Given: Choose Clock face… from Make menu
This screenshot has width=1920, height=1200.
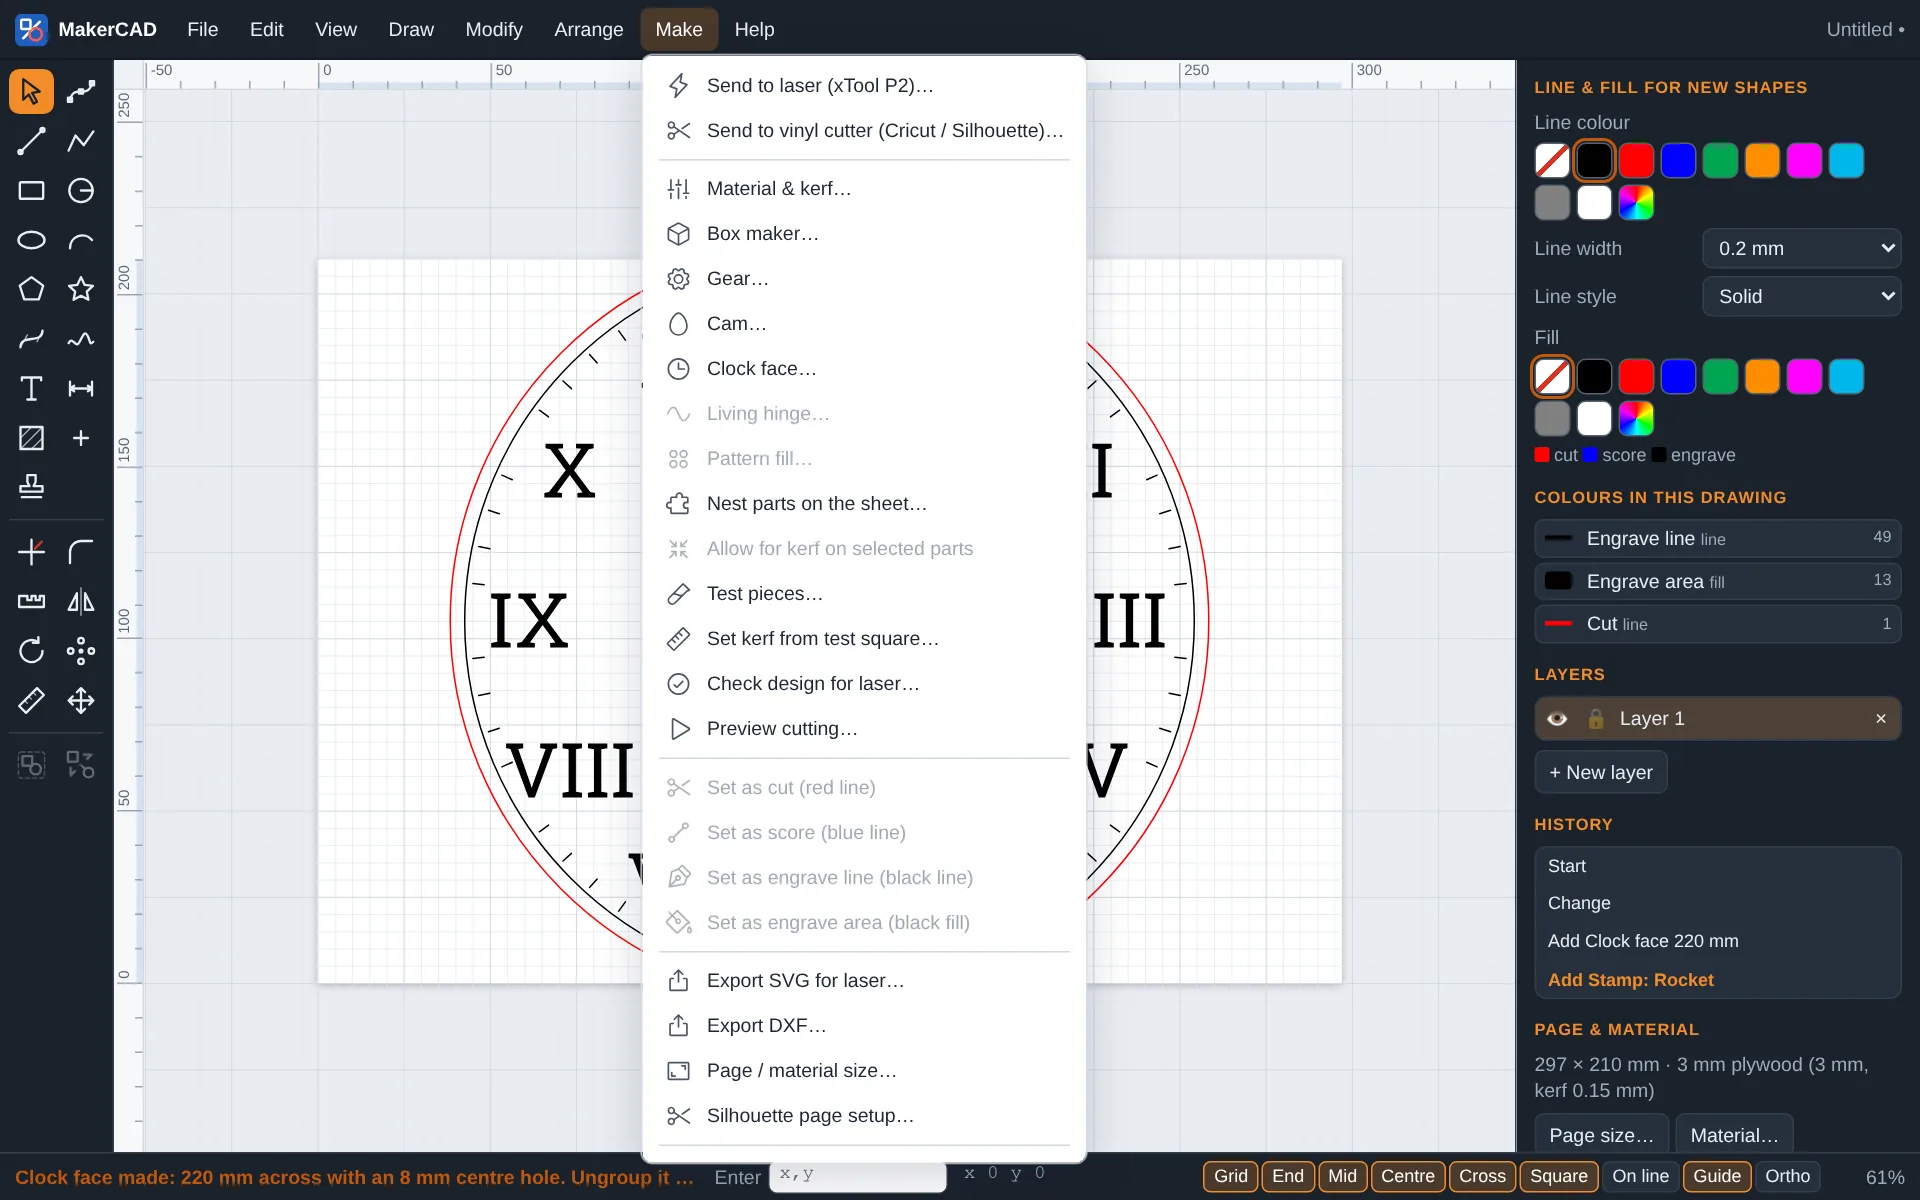Looking at the screenshot, I should point(864,369).
